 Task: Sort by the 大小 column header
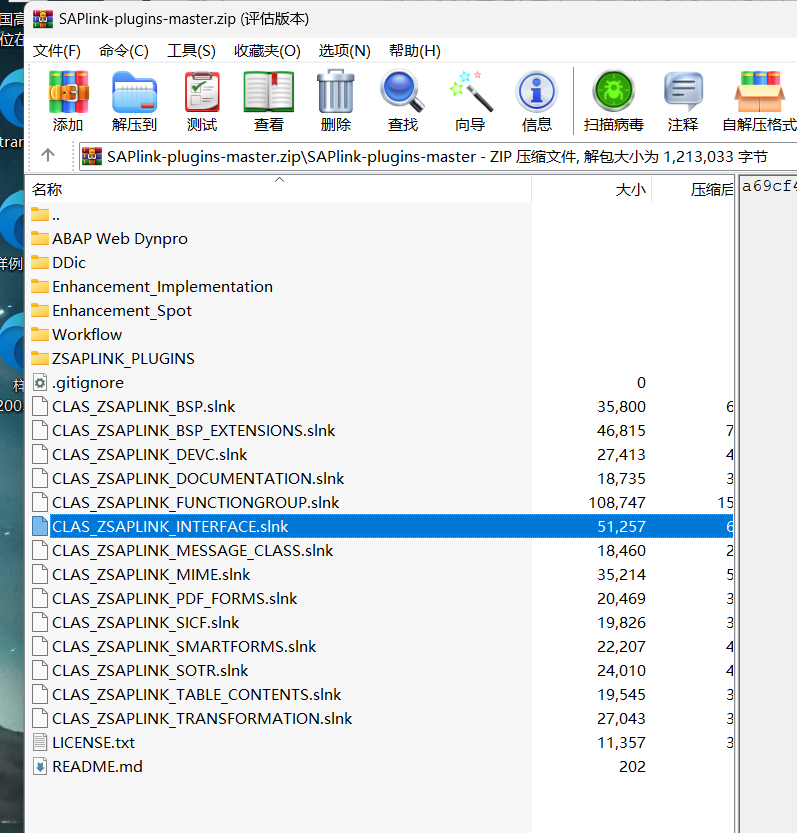click(x=591, y=189)
